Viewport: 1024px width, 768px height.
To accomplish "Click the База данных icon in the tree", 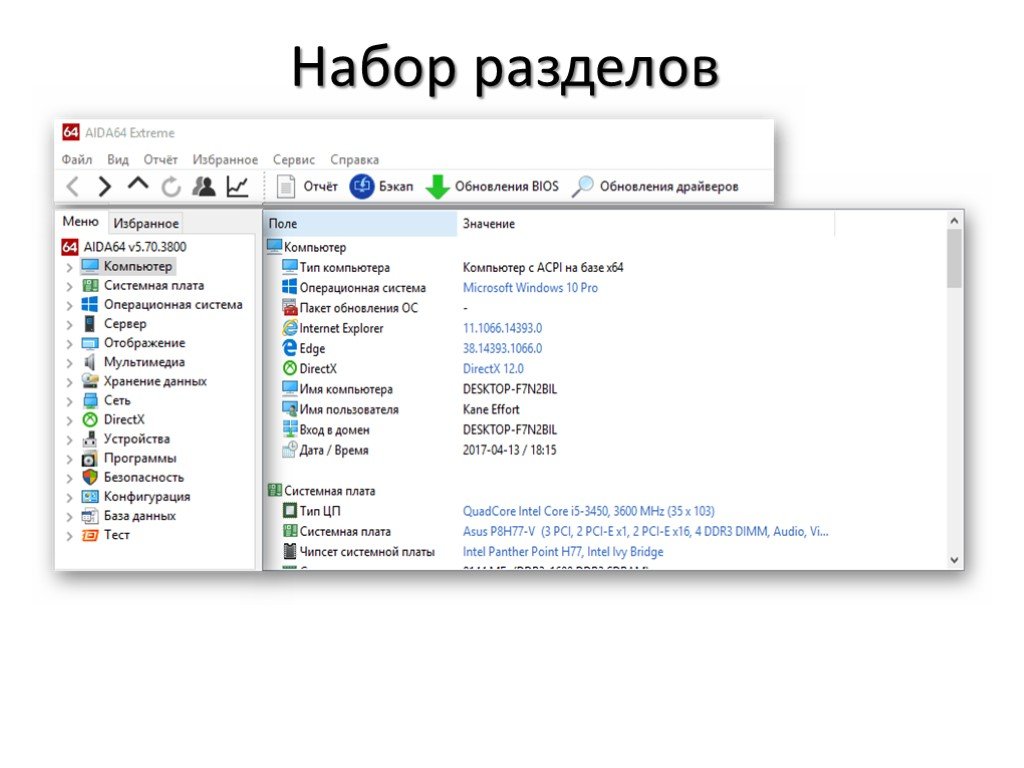I will pyautogui.click(x=90, y=516).
